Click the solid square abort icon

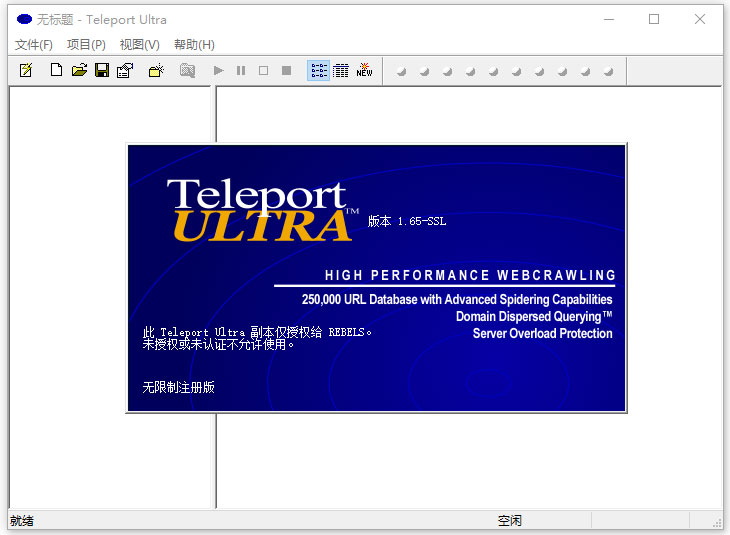[286, 70]
